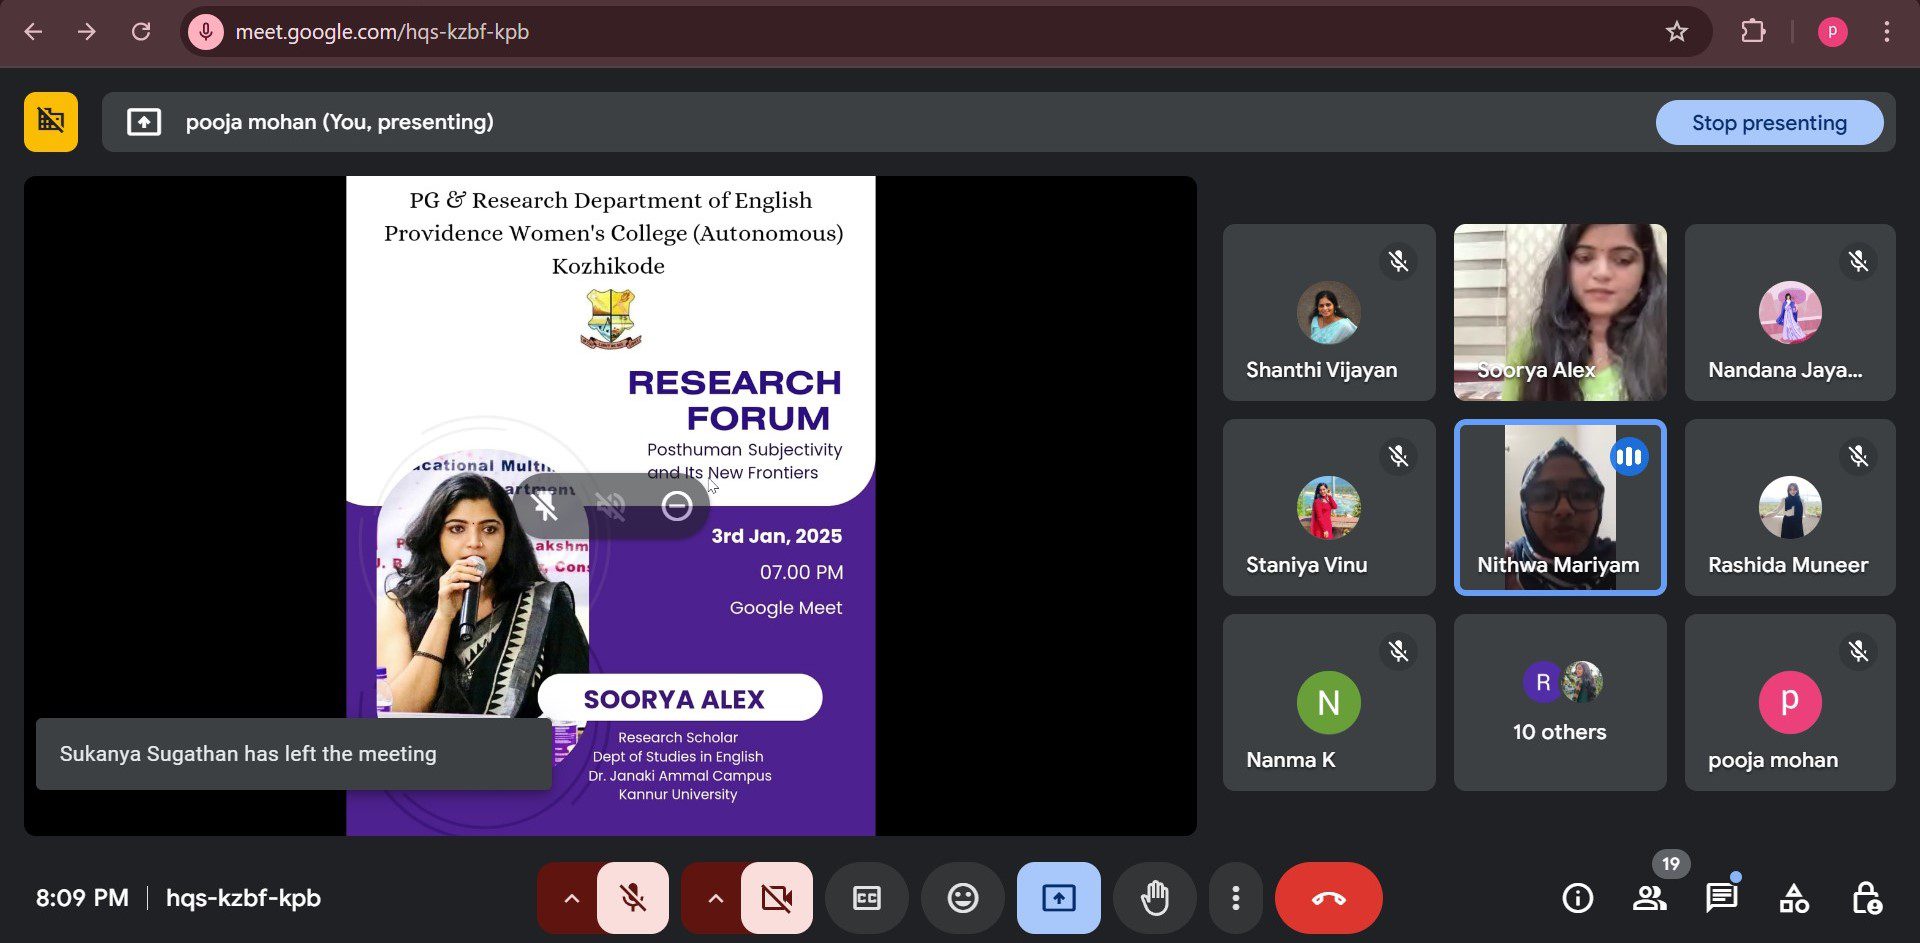
Task: Open the activities icon
Action: pos(1793,898)
